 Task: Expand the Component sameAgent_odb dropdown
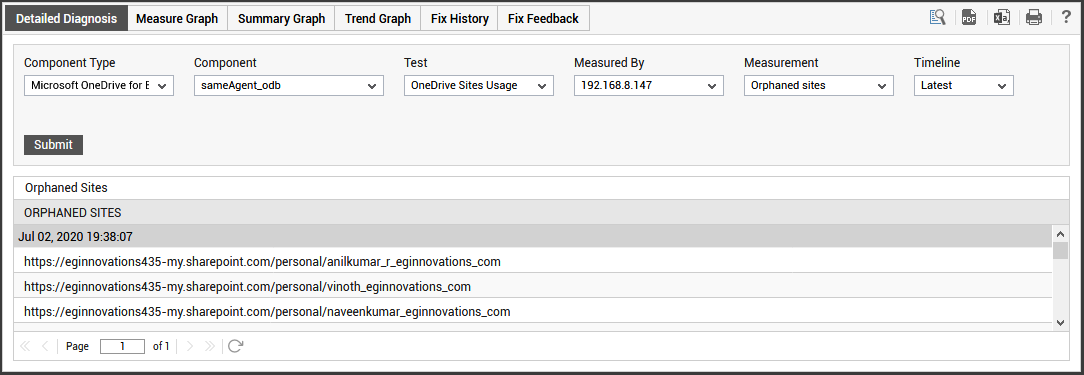(289, 86)
